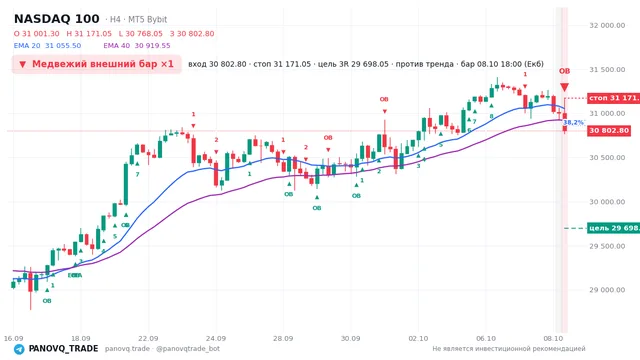The image size is (640, 360).
Task: Click the '06.10' date axis label
Action: tap(486, 338)
